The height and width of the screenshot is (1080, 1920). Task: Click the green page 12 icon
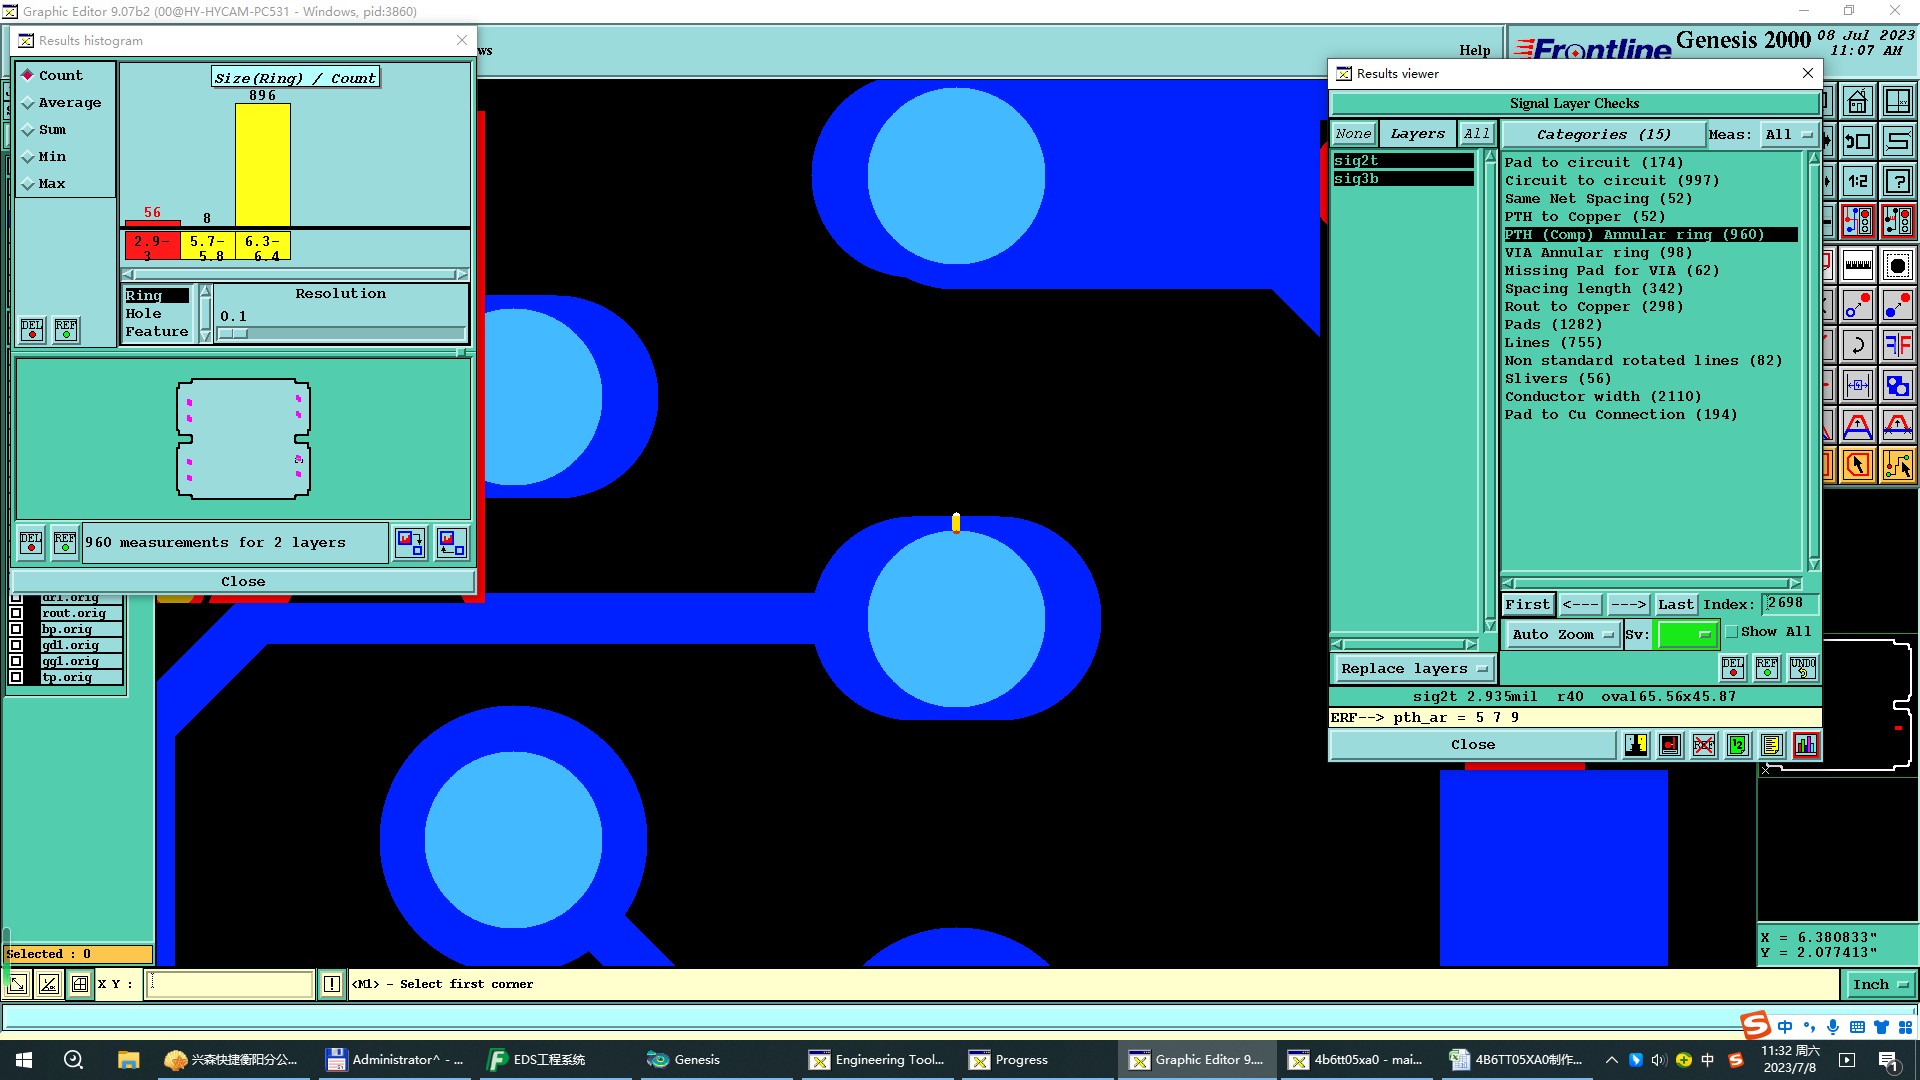pyautogui.click(x=1738, y=745)
